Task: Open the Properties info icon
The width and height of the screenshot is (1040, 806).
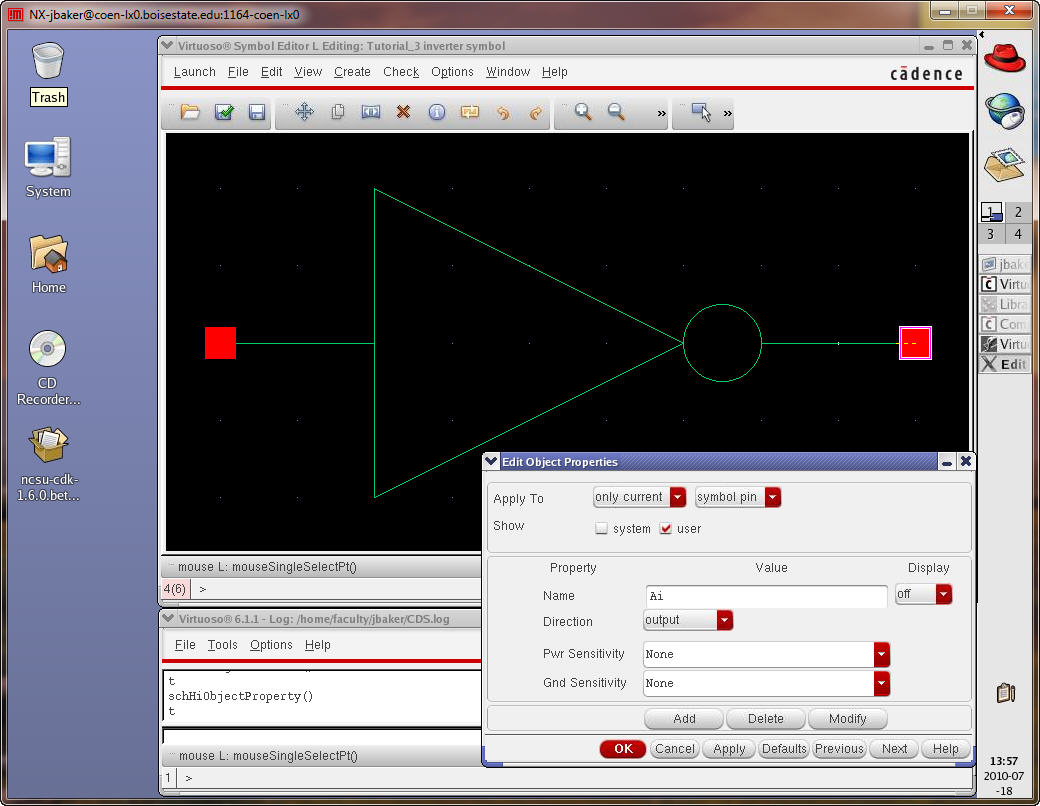Action: [x=436, y=113]
